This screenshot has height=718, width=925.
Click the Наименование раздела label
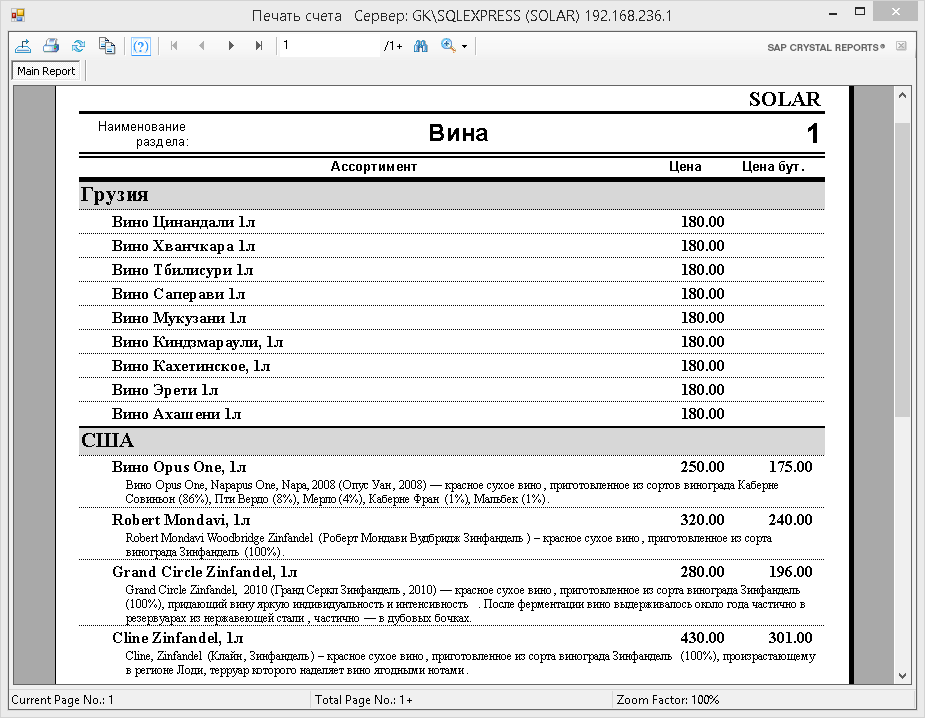coord(143,134)
